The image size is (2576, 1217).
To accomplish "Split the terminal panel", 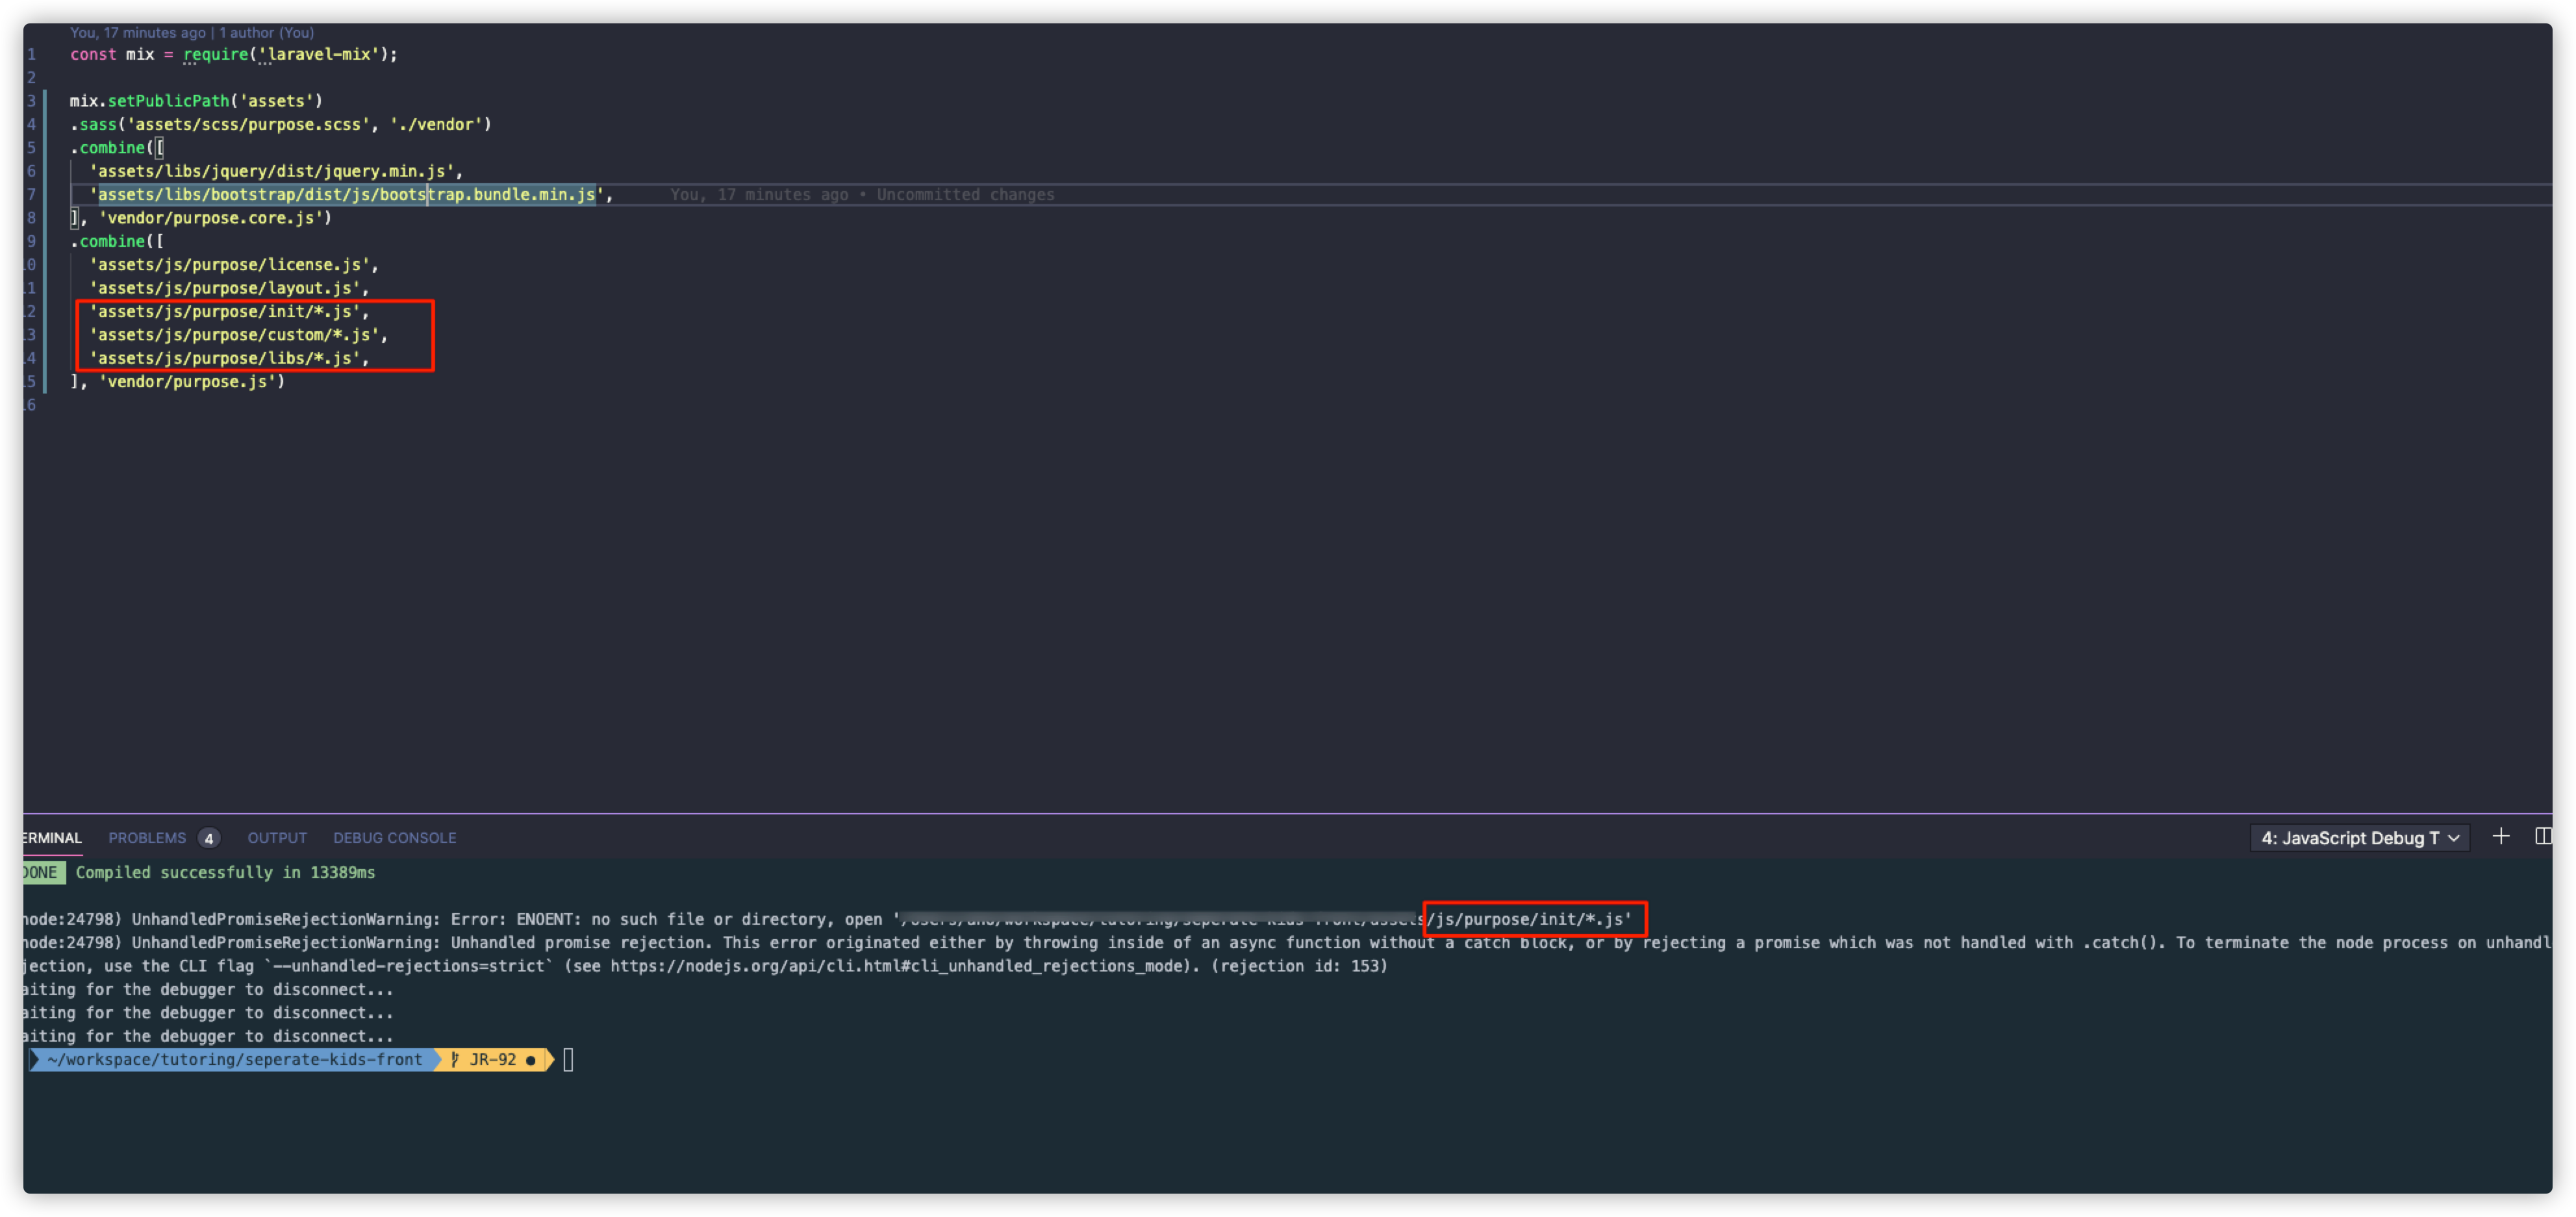I will (x=2543, y=837).
